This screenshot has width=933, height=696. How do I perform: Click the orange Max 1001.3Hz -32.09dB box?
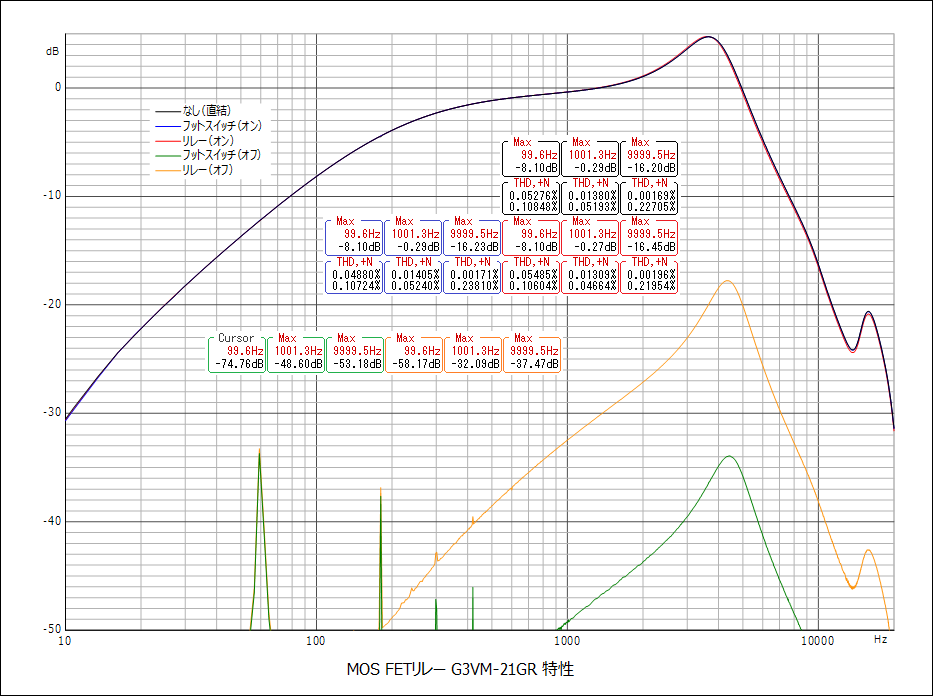coord(472,352)
